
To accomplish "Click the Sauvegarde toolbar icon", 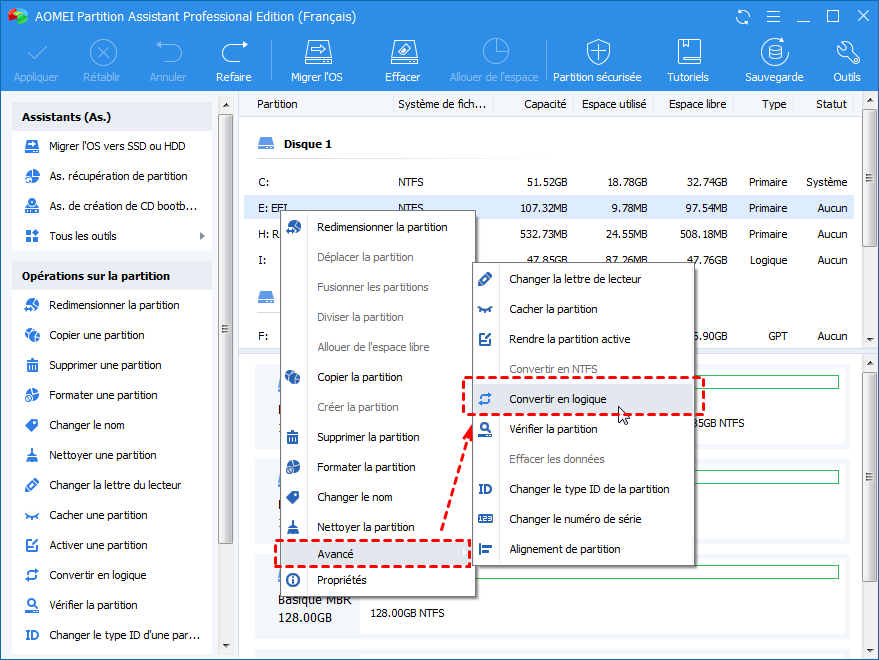I will (773, 53).
